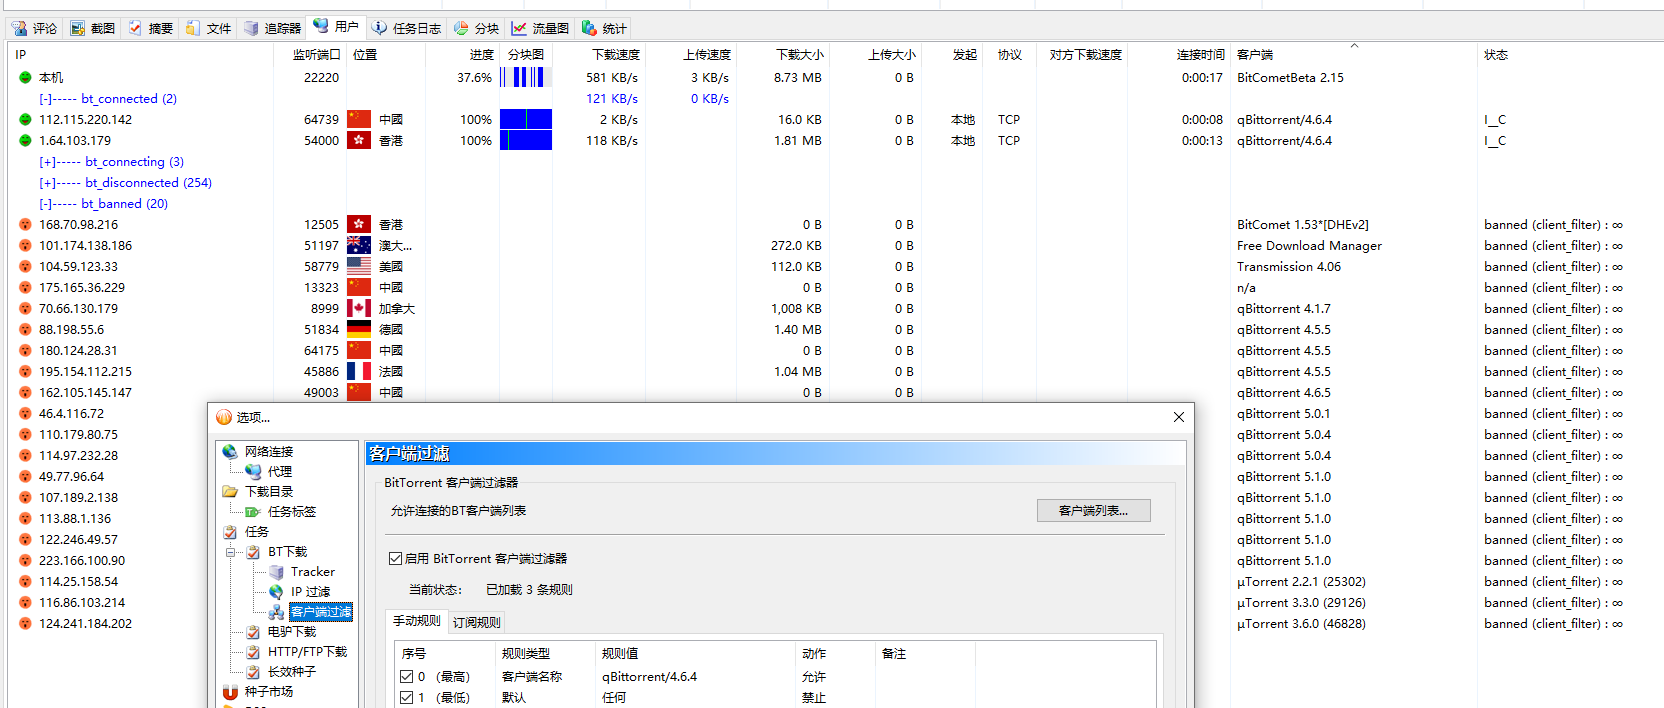Open the 追踪器 tab
This screenshot has height=708, width=1664.
272,28
